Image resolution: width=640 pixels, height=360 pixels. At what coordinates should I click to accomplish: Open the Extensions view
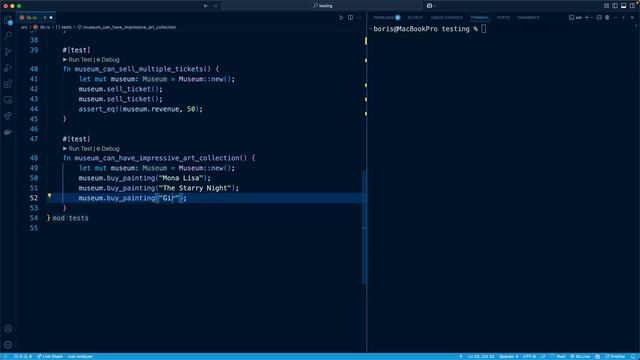[x=8, y=84]
